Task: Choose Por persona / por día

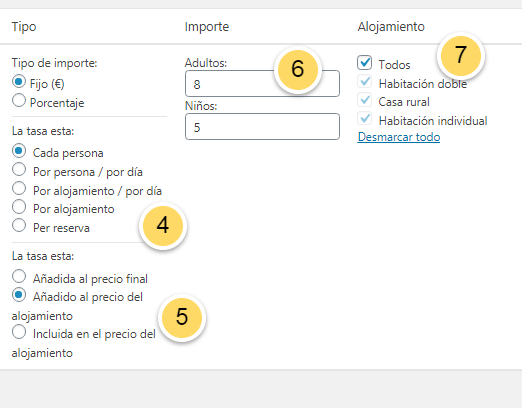Action: [x=19, y=169]
